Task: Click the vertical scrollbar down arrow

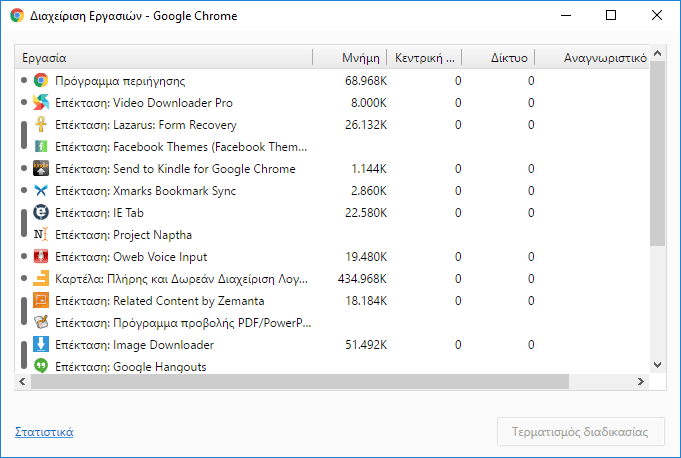Action: coord(658,365)
